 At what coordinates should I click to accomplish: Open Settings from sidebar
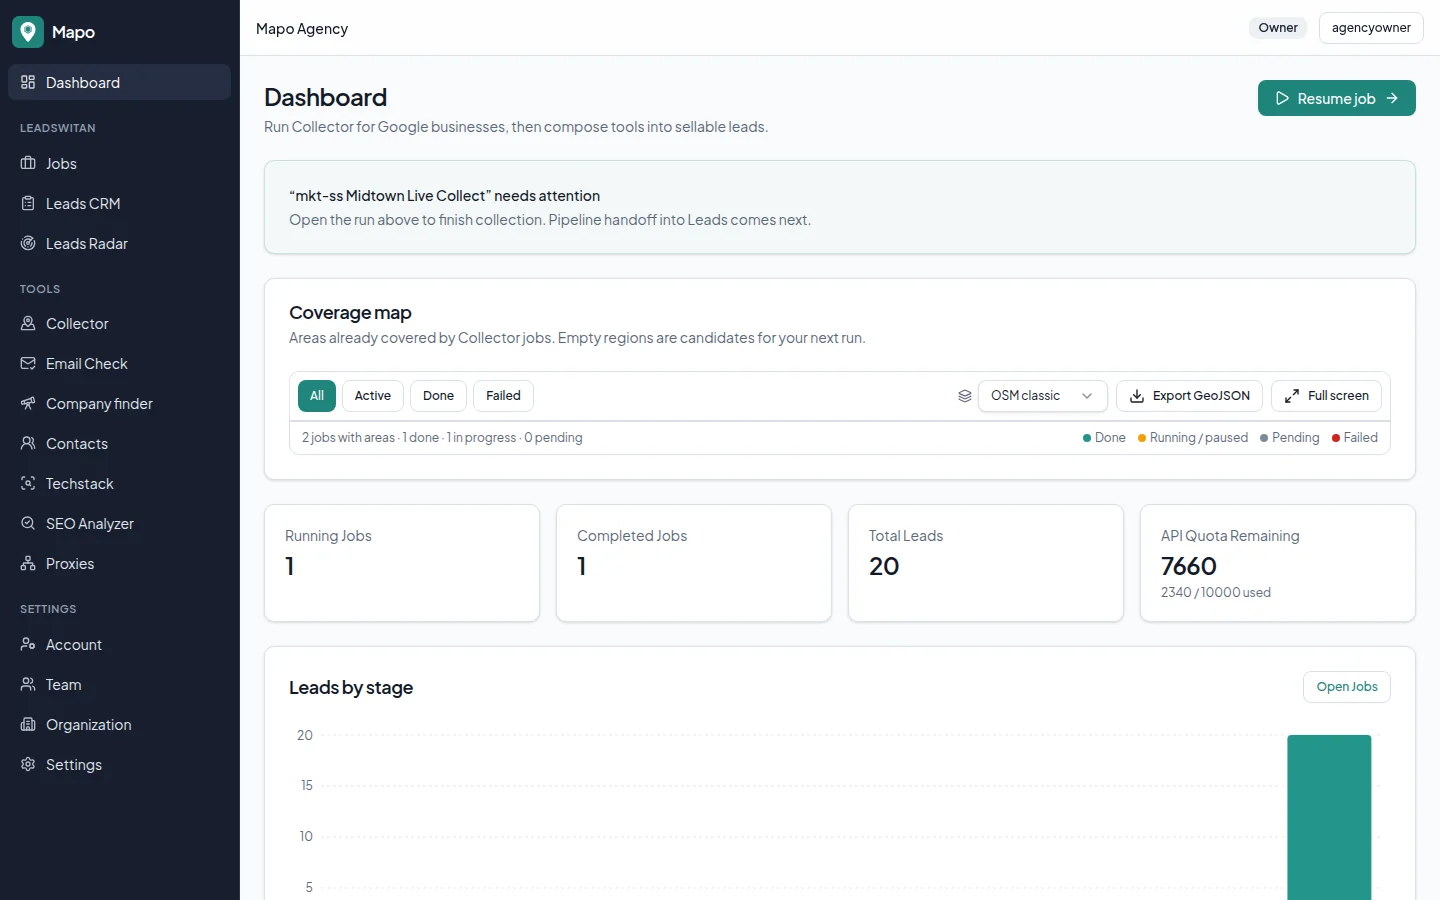click(119, 764)
